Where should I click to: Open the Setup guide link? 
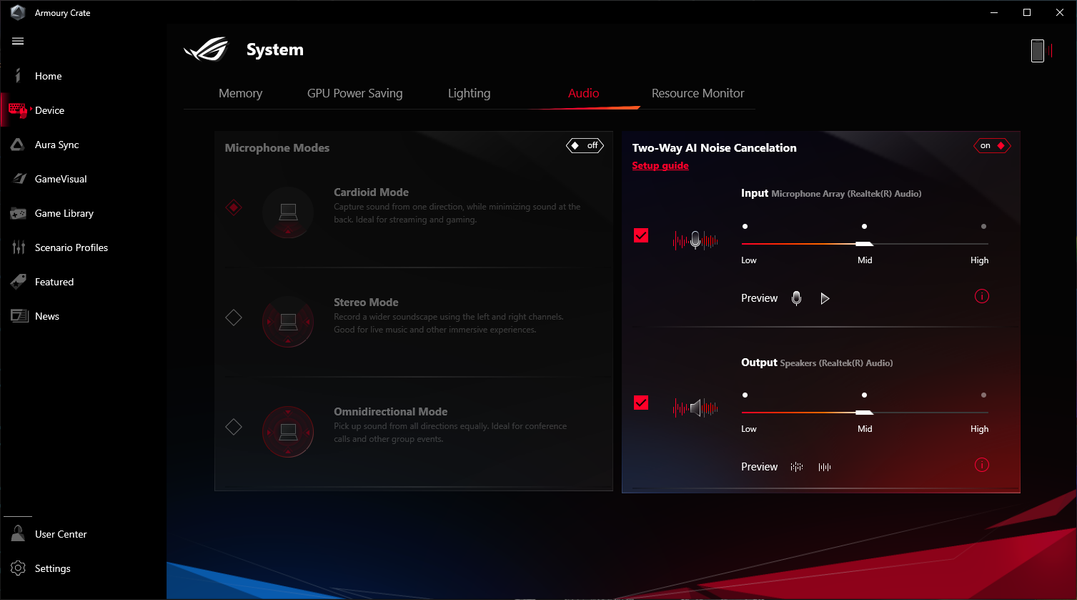(x=660, y=165)
